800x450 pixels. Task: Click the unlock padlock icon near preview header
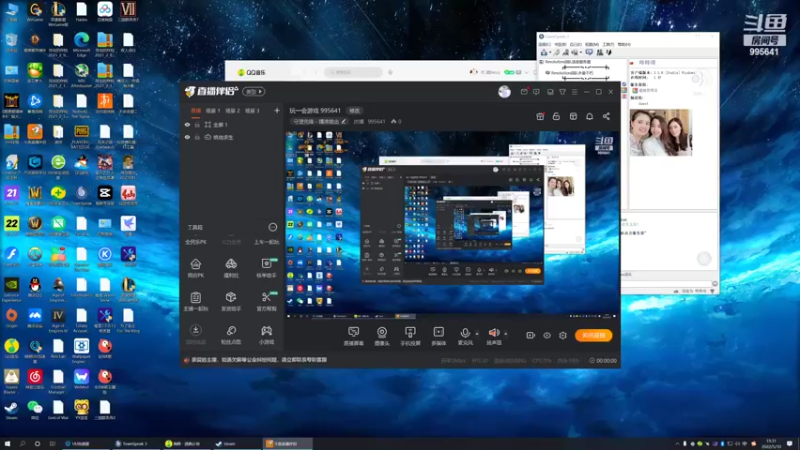pos(556,117)
